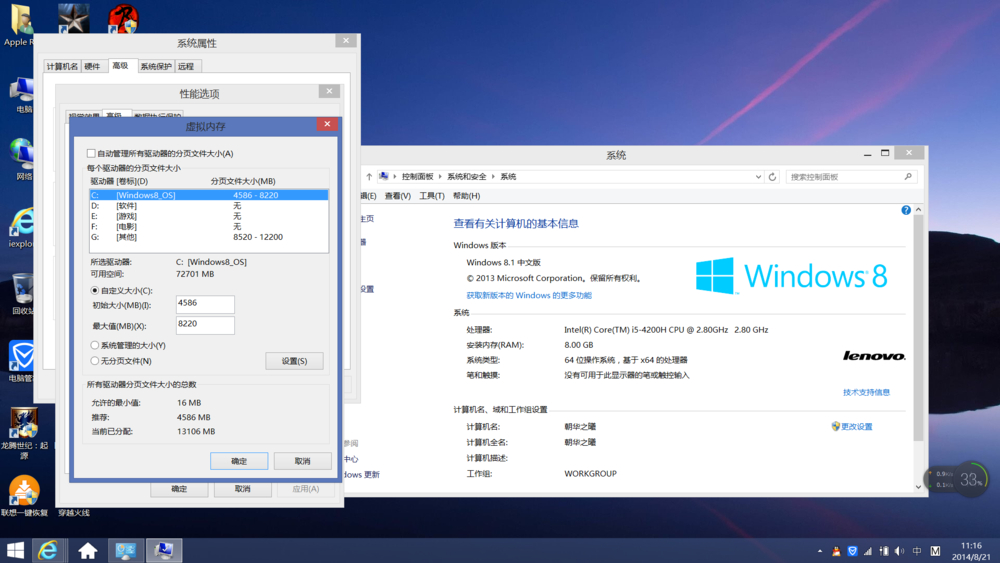
Task: Go up one level in System window
Action: point(369,177)
